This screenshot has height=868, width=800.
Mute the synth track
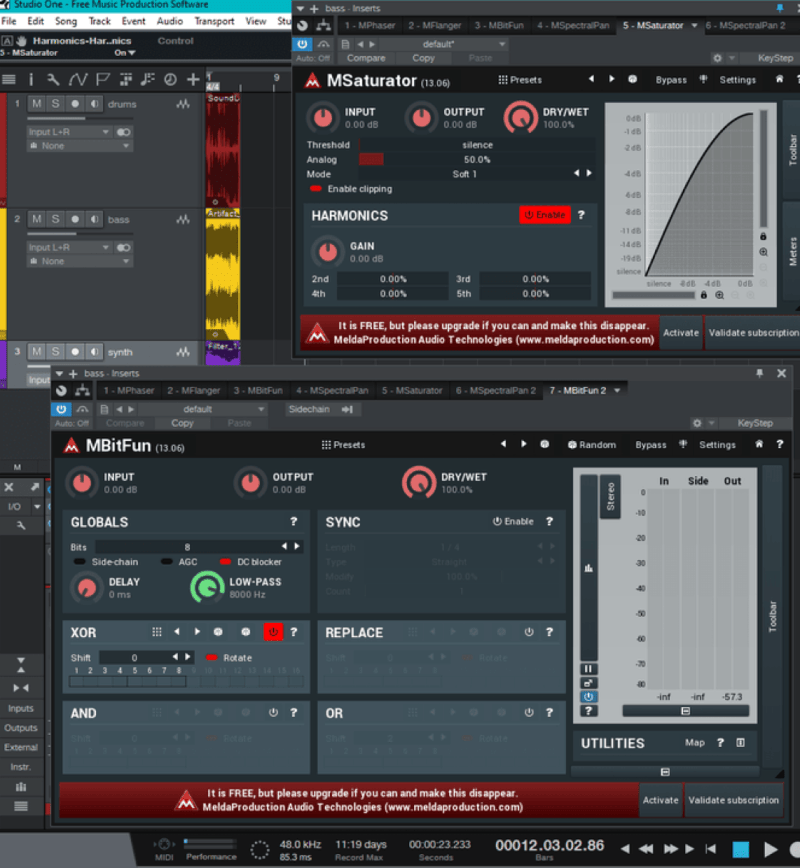pyautogui.click(x=37, y=352)
